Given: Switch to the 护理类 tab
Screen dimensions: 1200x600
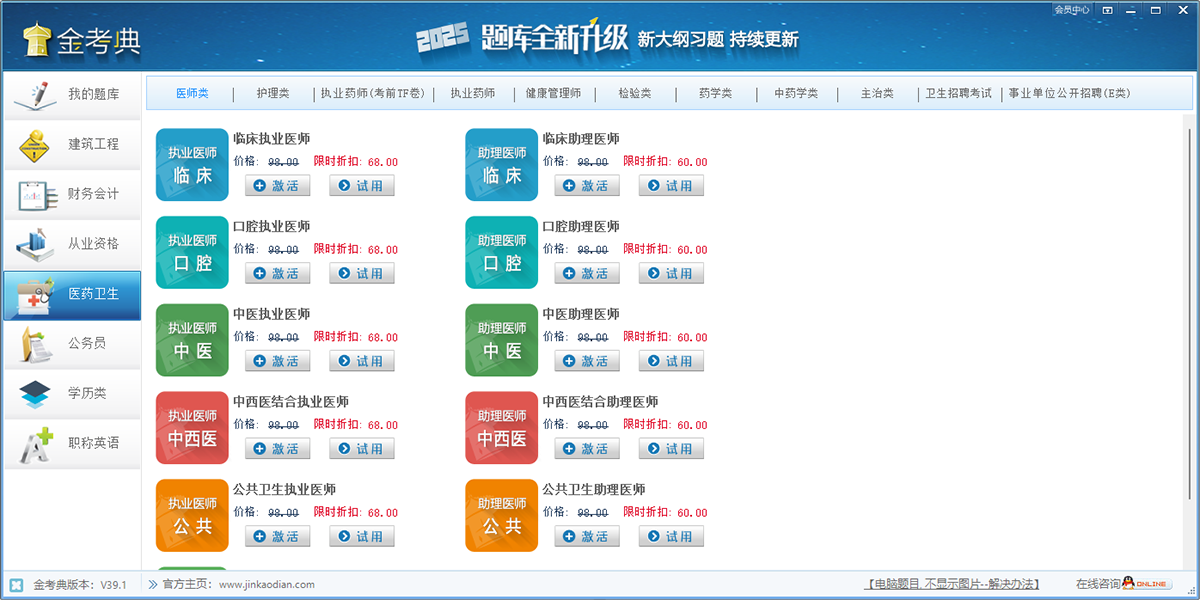Looking at the screenshot, I should [x=272, y=94].
